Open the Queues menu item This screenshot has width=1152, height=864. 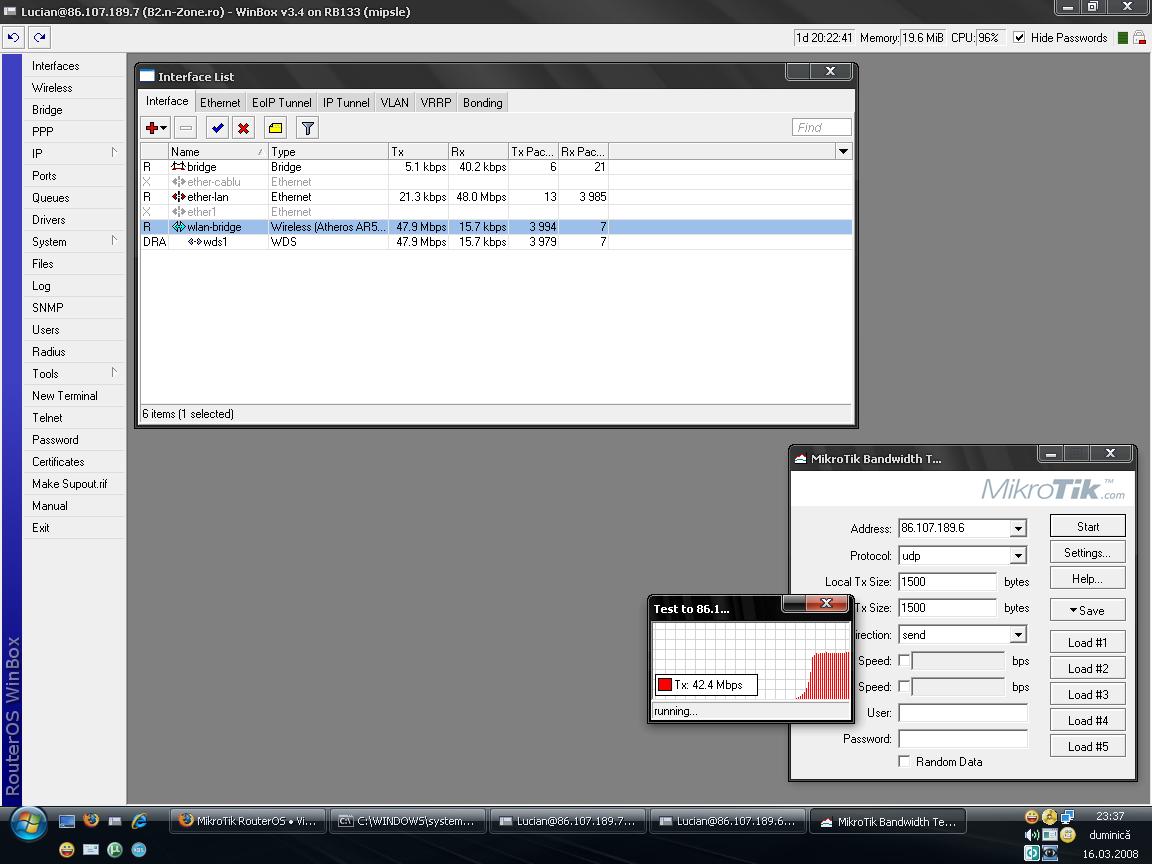point(51,198)
